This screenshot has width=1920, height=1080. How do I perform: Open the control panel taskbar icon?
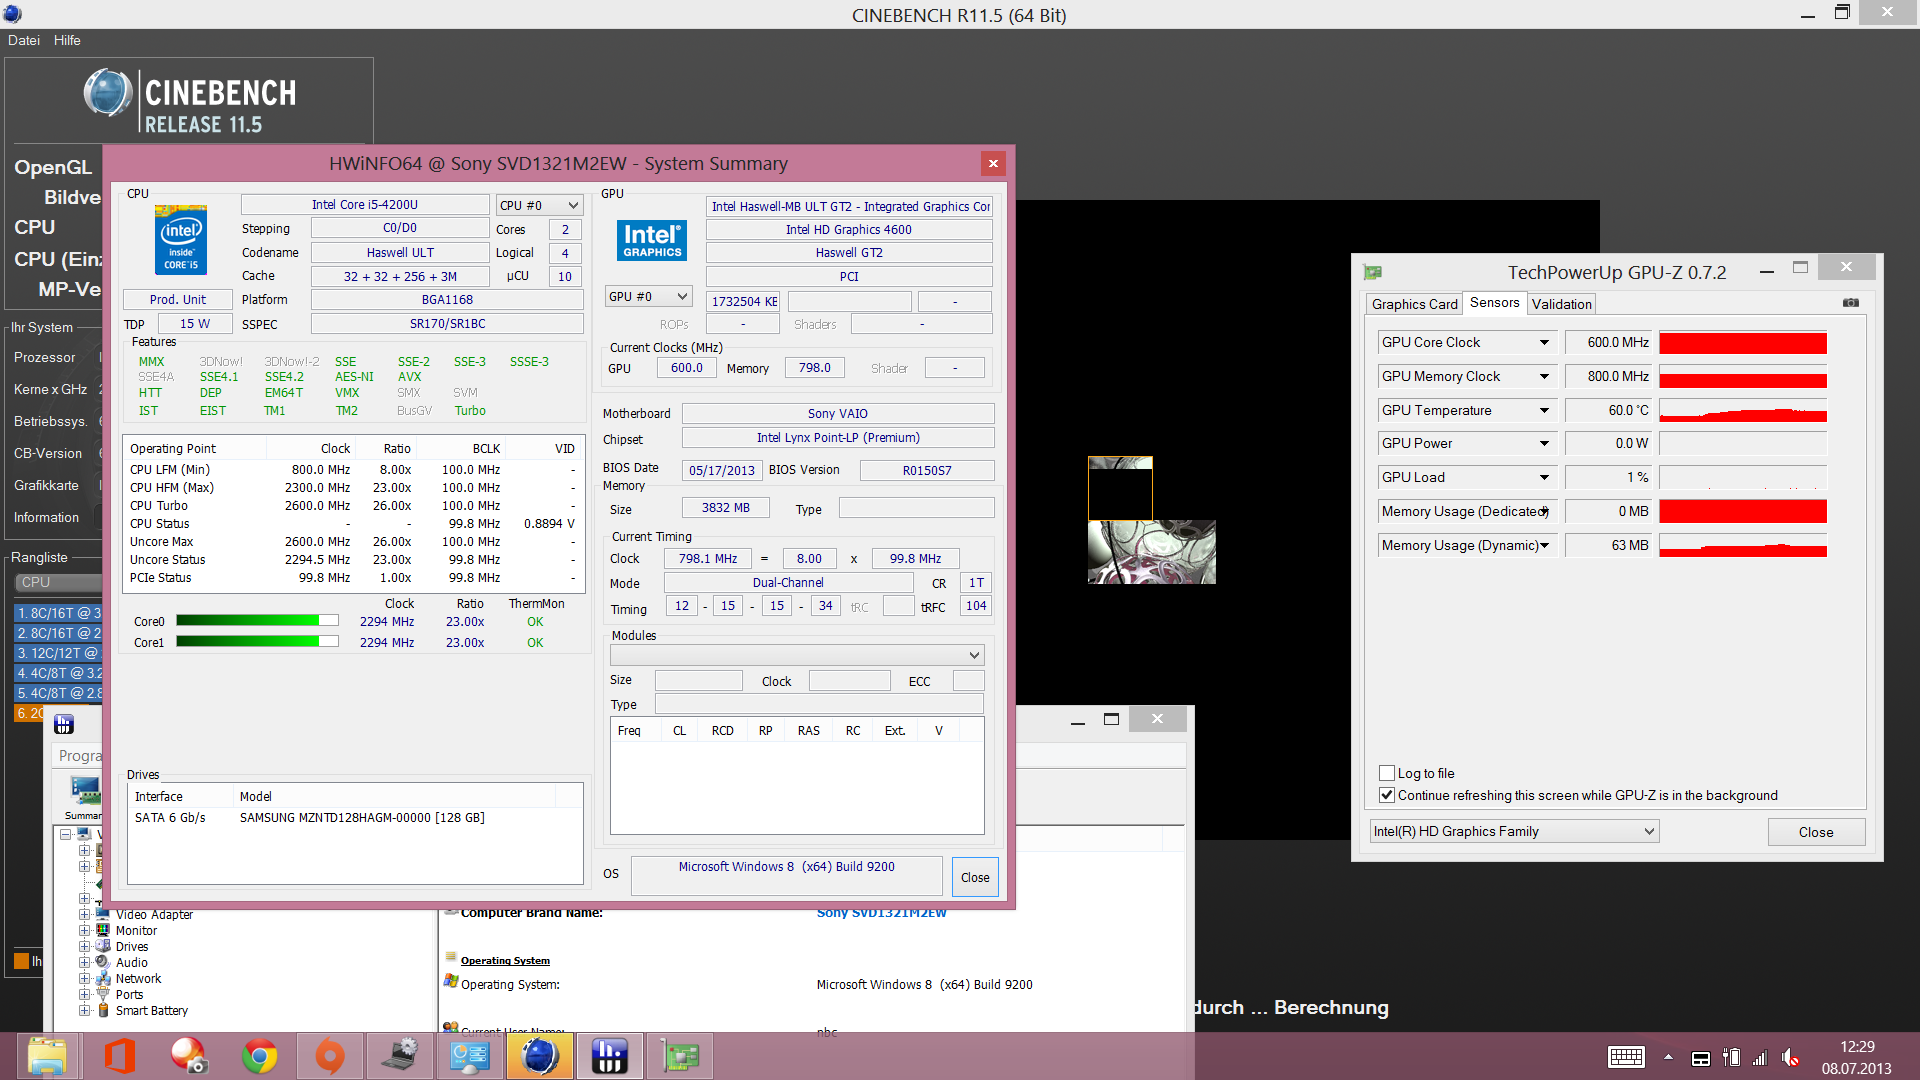pyautogui.click(x=469, y=1056)
